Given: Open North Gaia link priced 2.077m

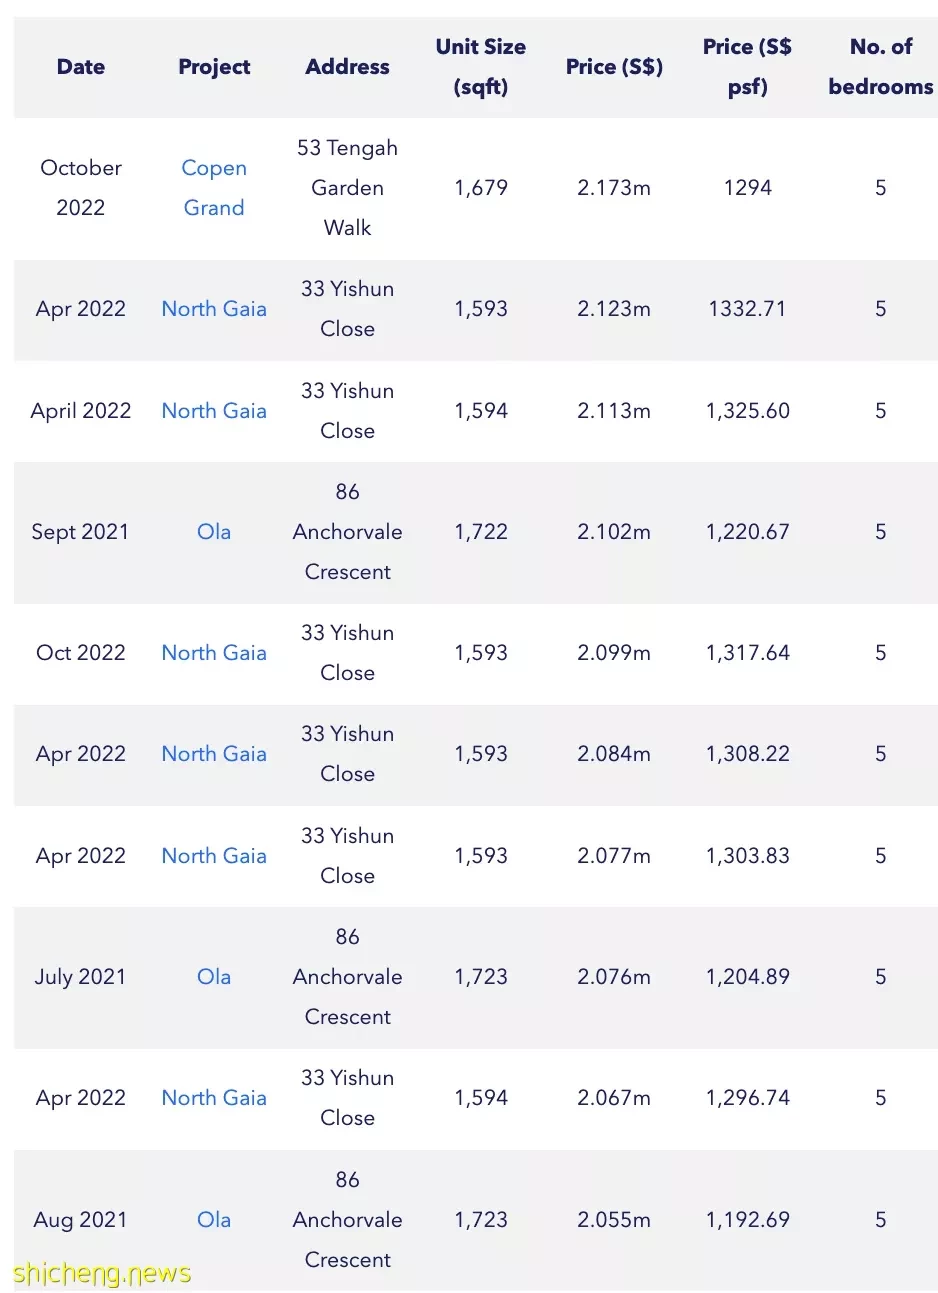Looking at the screenshot, I should [x=214, y=856].
